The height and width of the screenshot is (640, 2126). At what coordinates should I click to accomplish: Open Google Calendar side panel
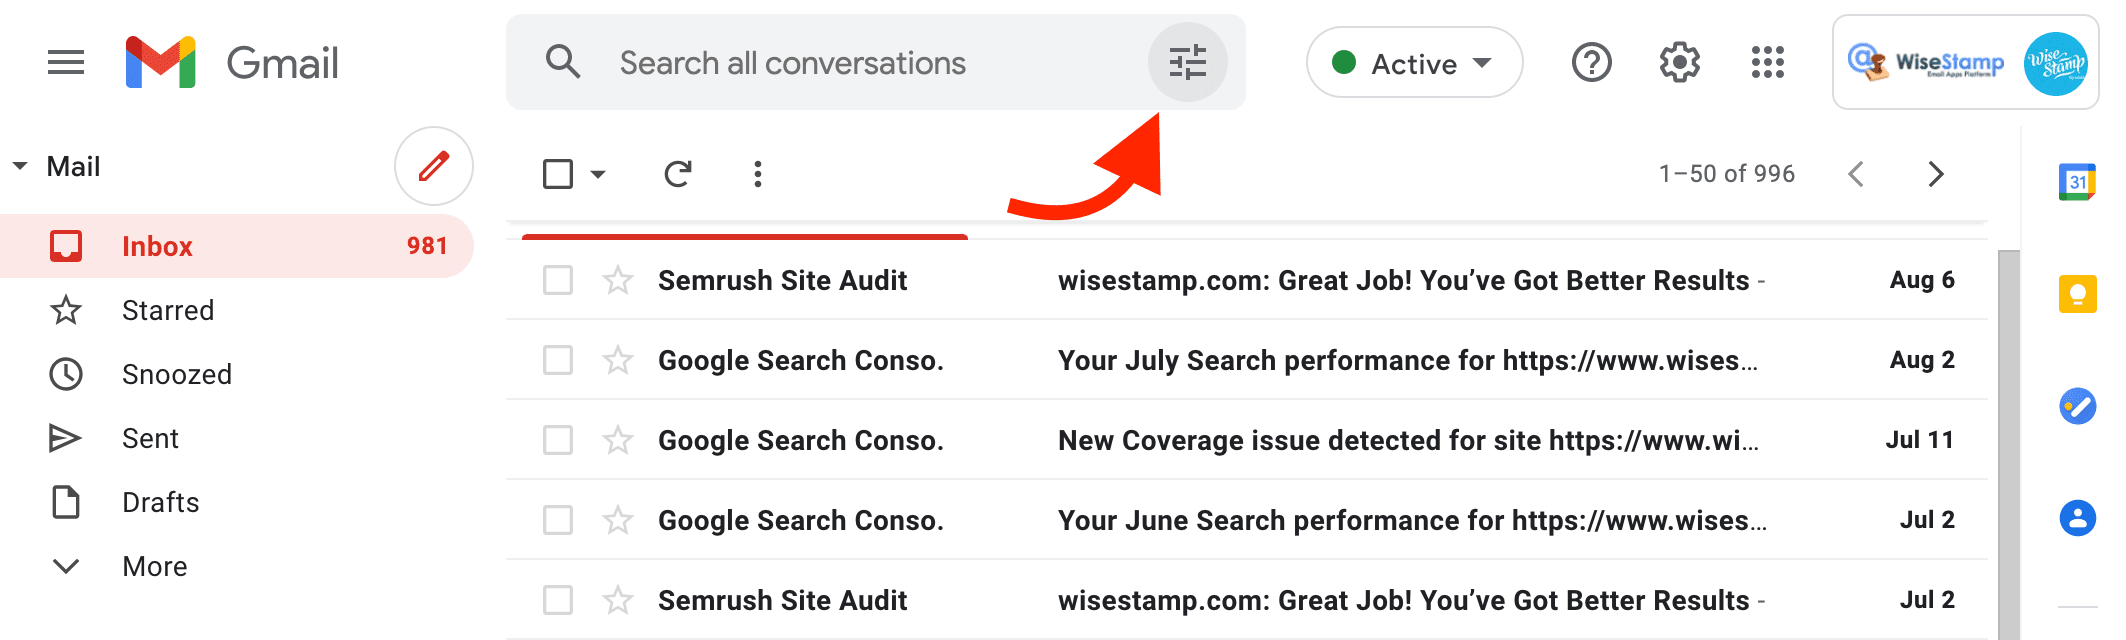2077,182
